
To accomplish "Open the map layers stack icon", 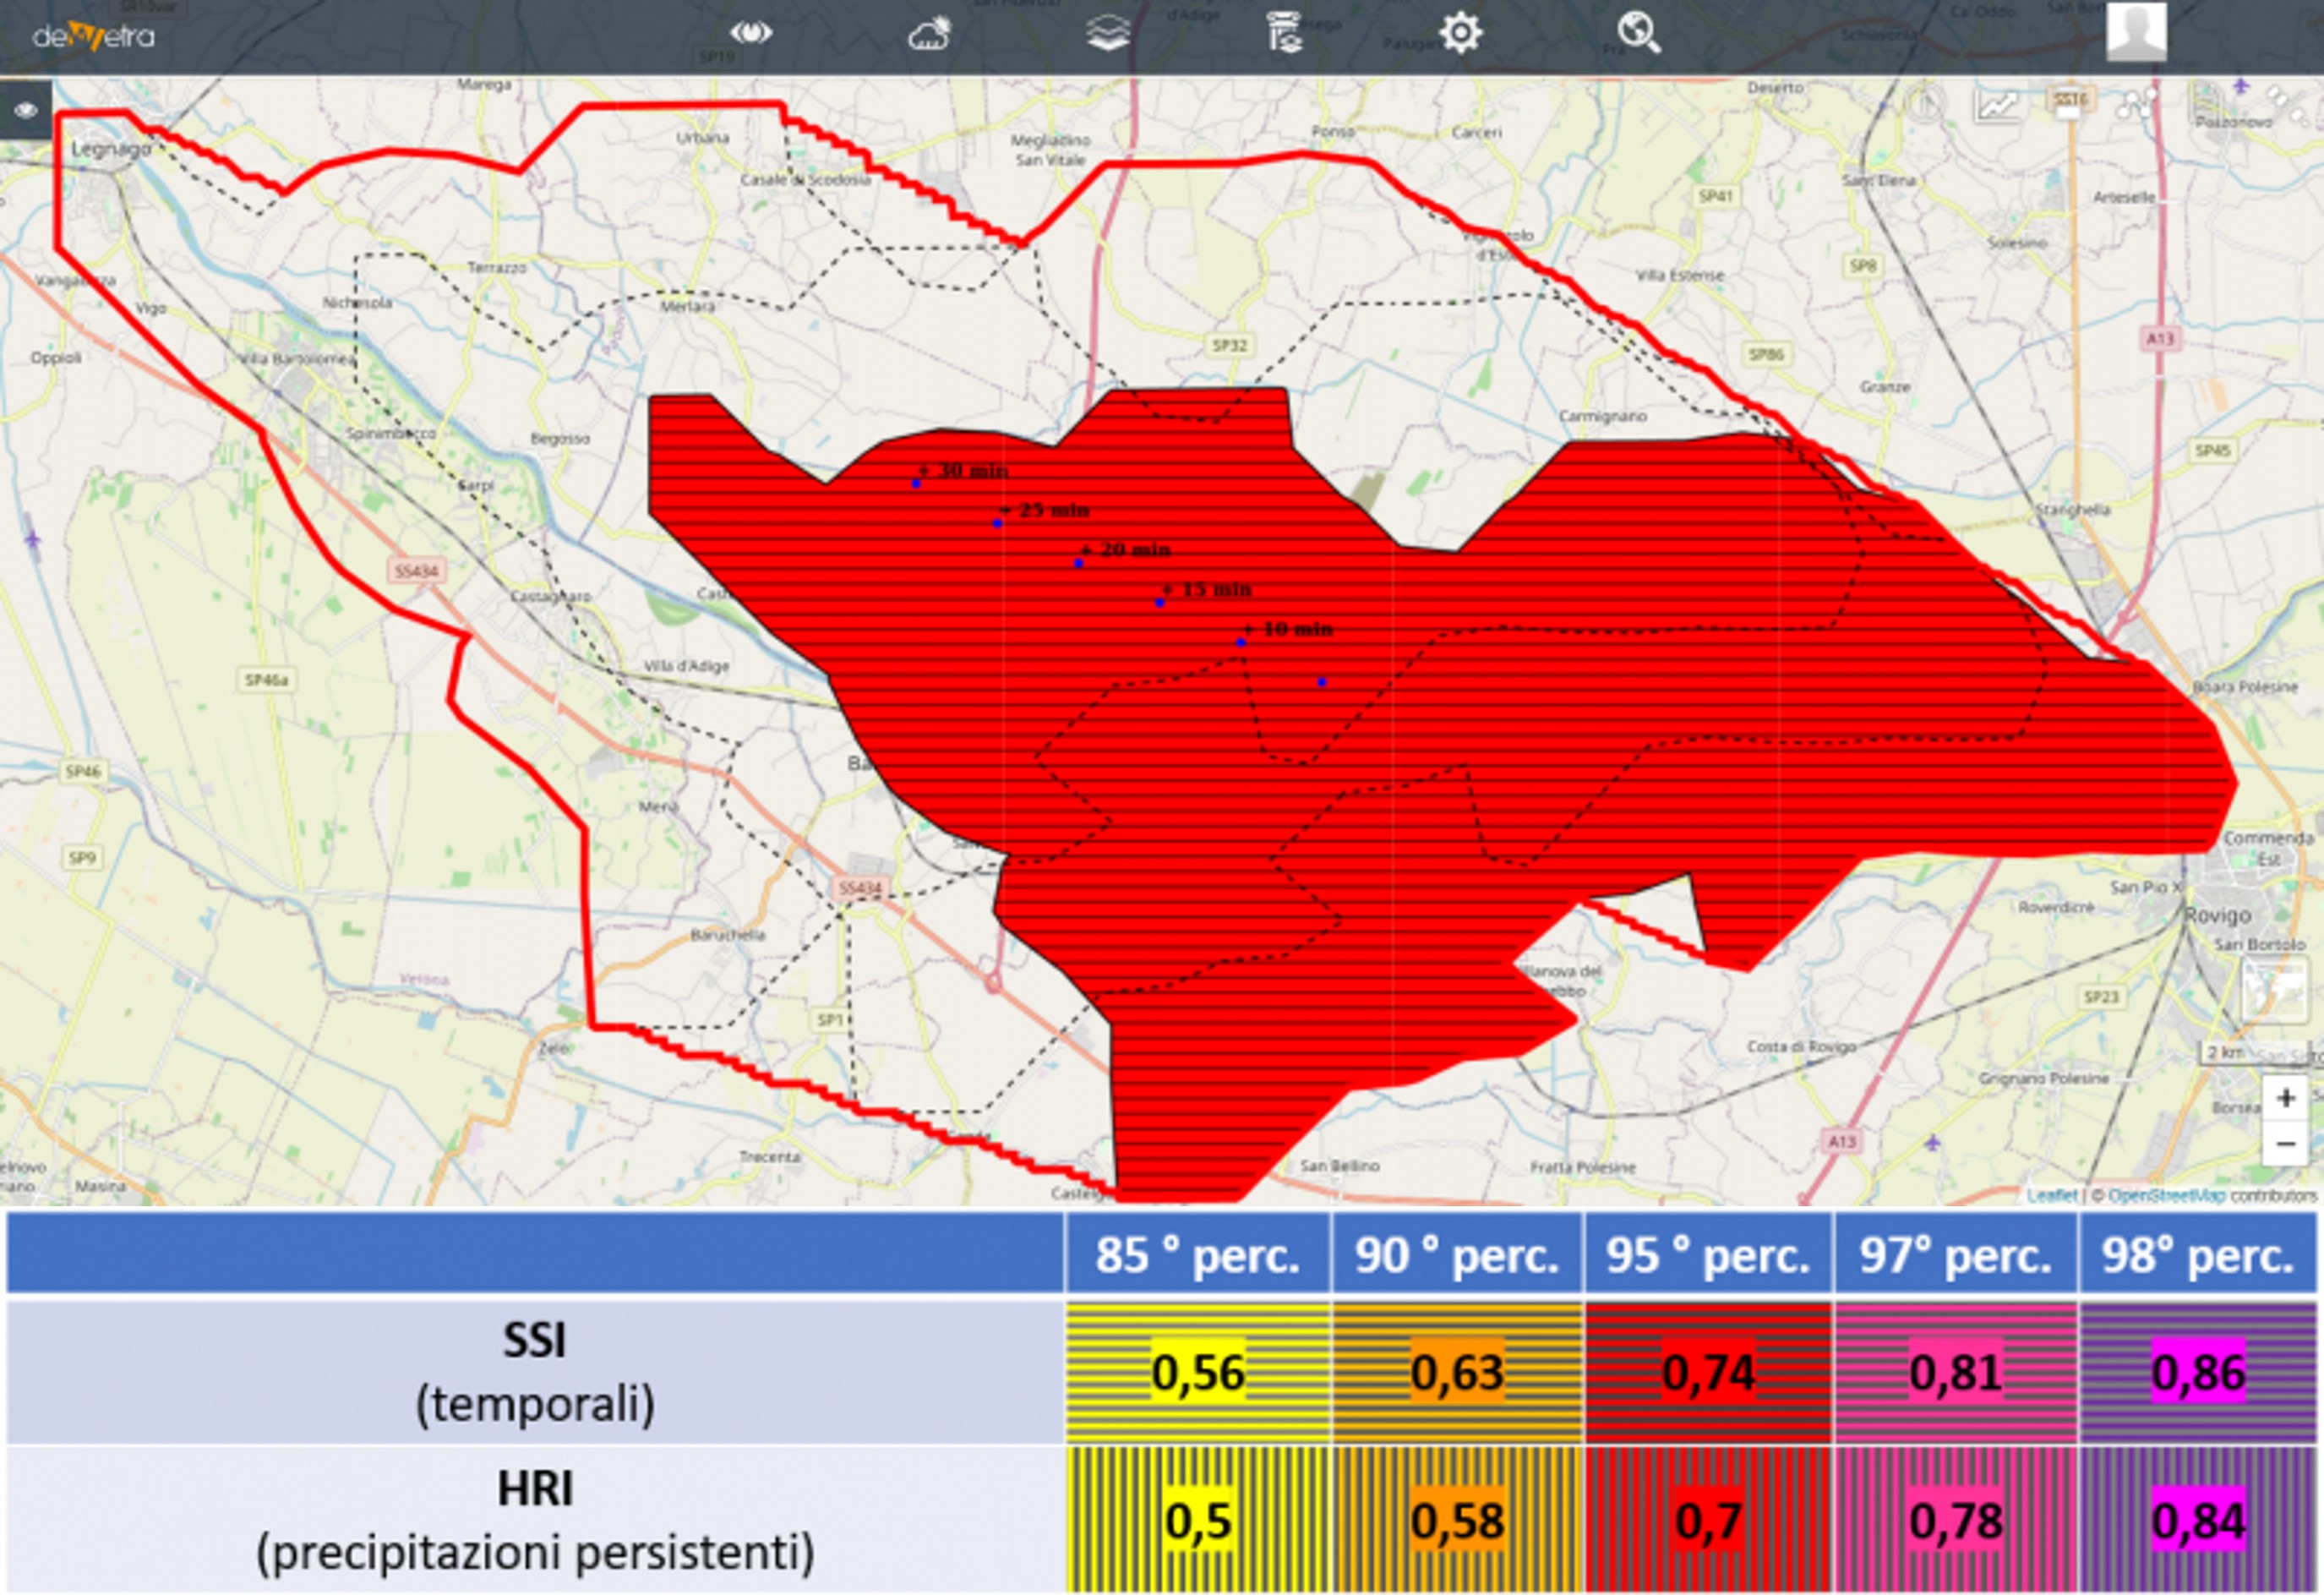I will pos(1108,33).
